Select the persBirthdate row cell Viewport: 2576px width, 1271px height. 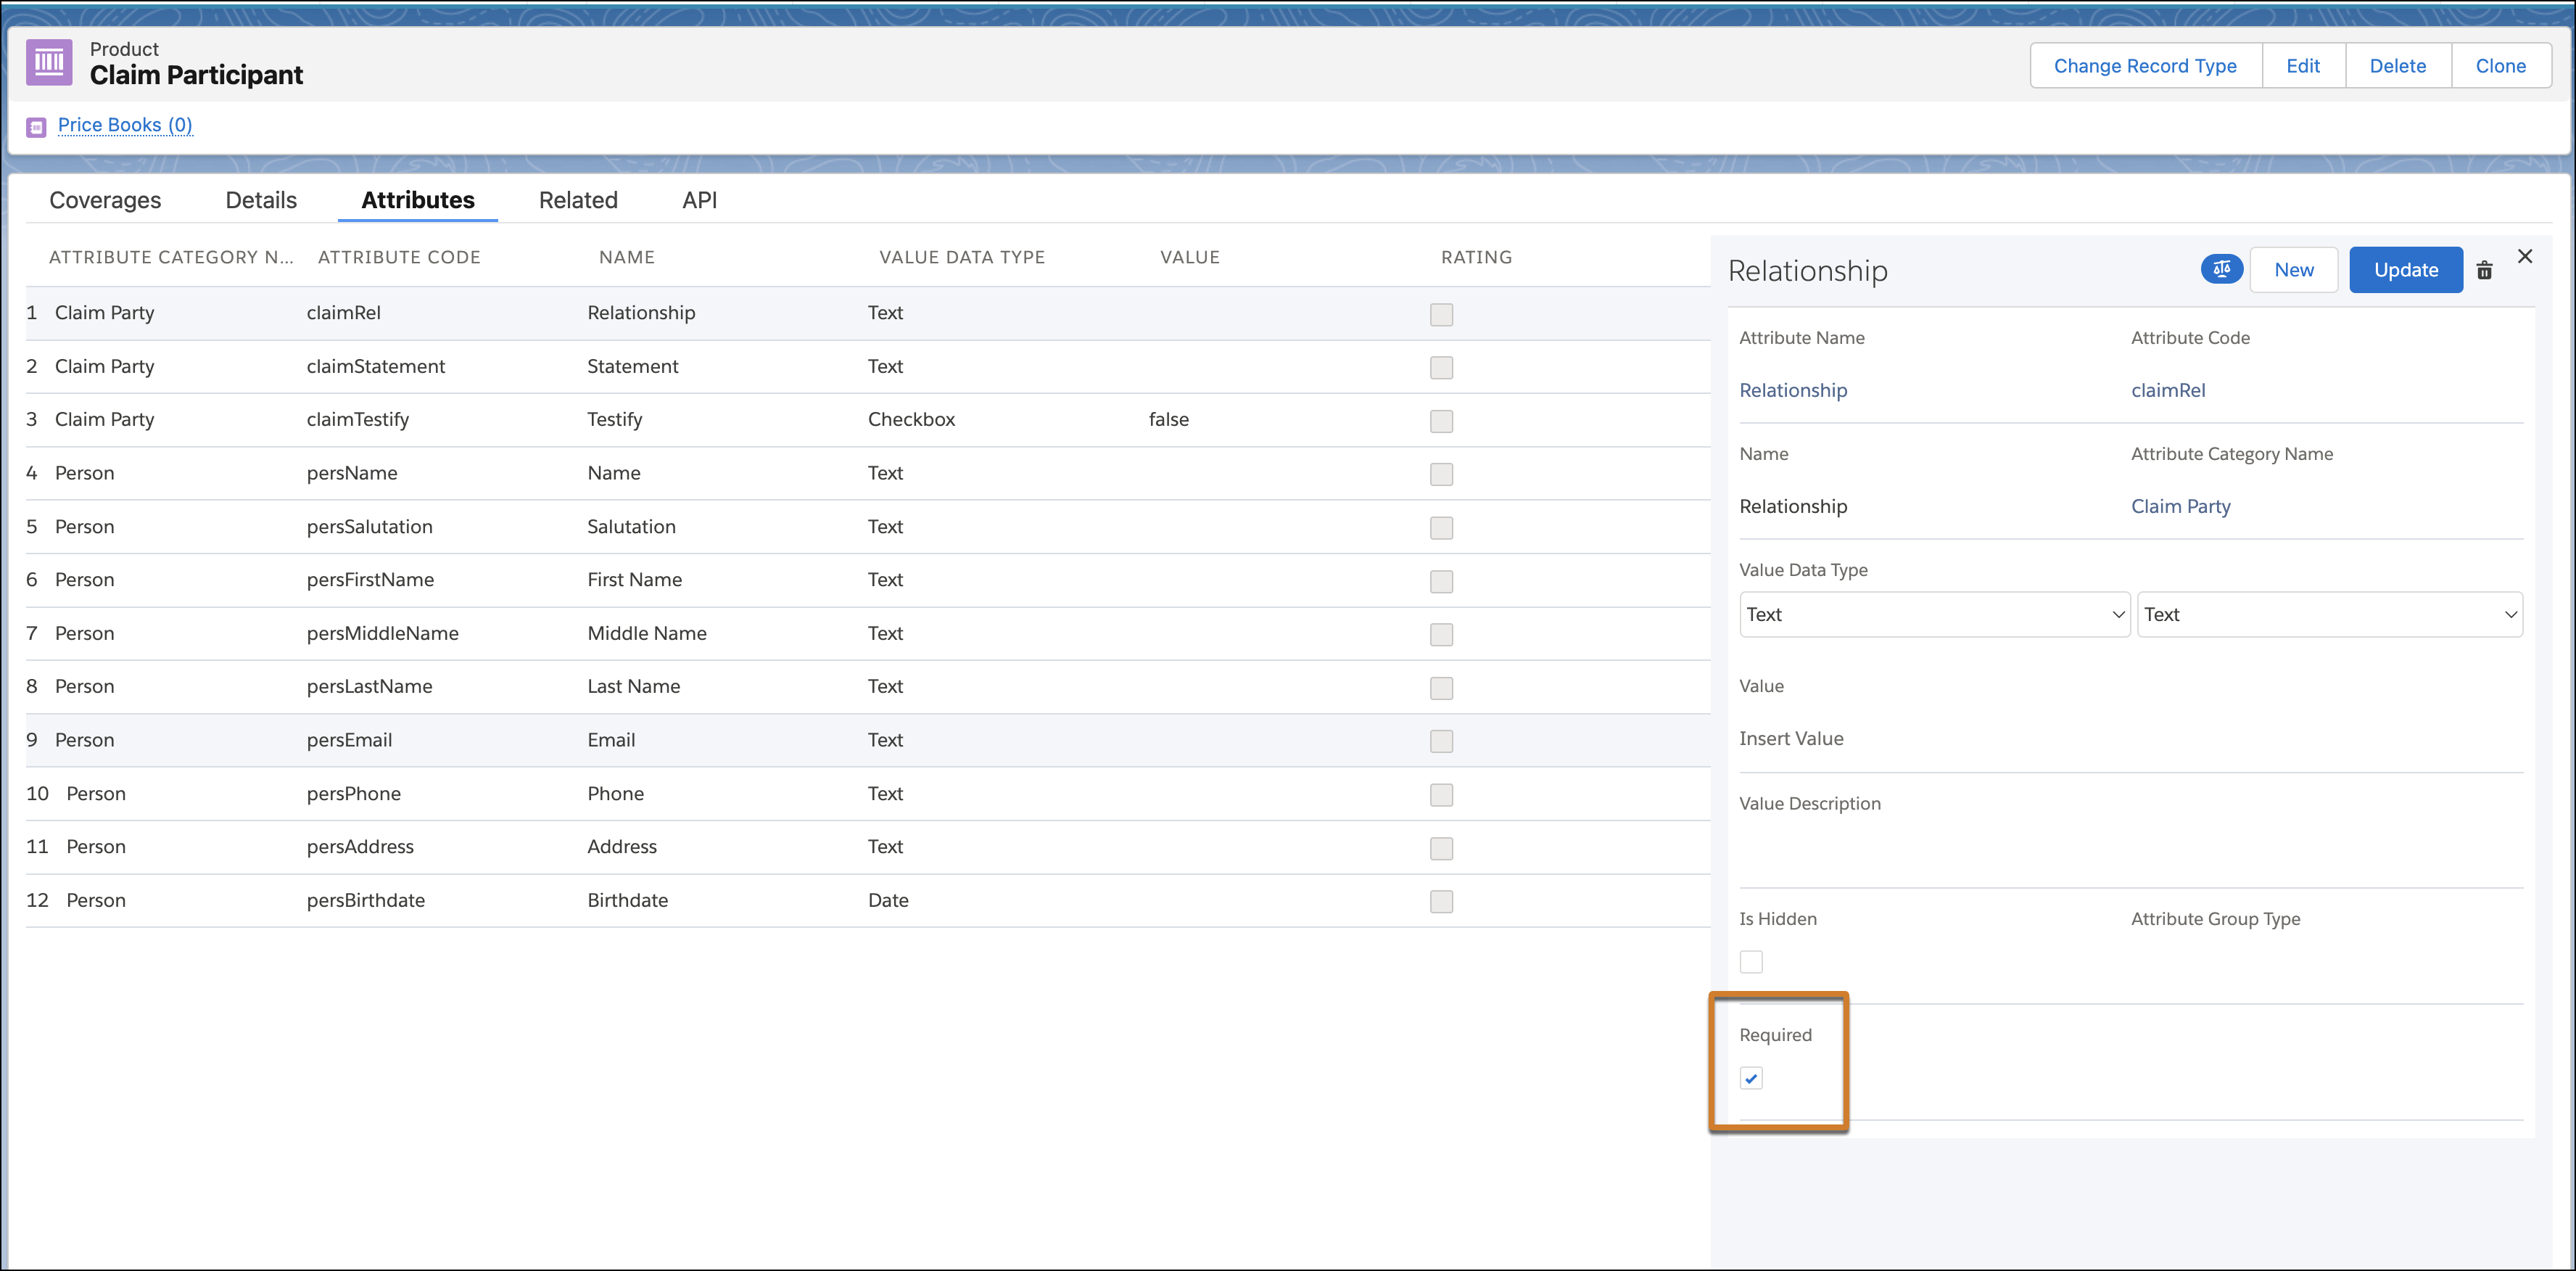click(x=365, y=900)
